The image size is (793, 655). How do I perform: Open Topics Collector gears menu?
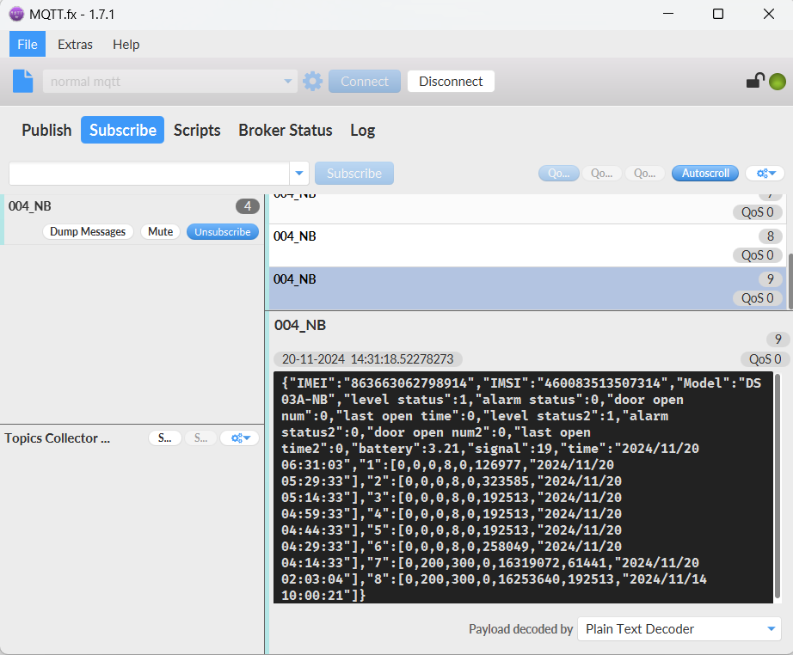240,438
